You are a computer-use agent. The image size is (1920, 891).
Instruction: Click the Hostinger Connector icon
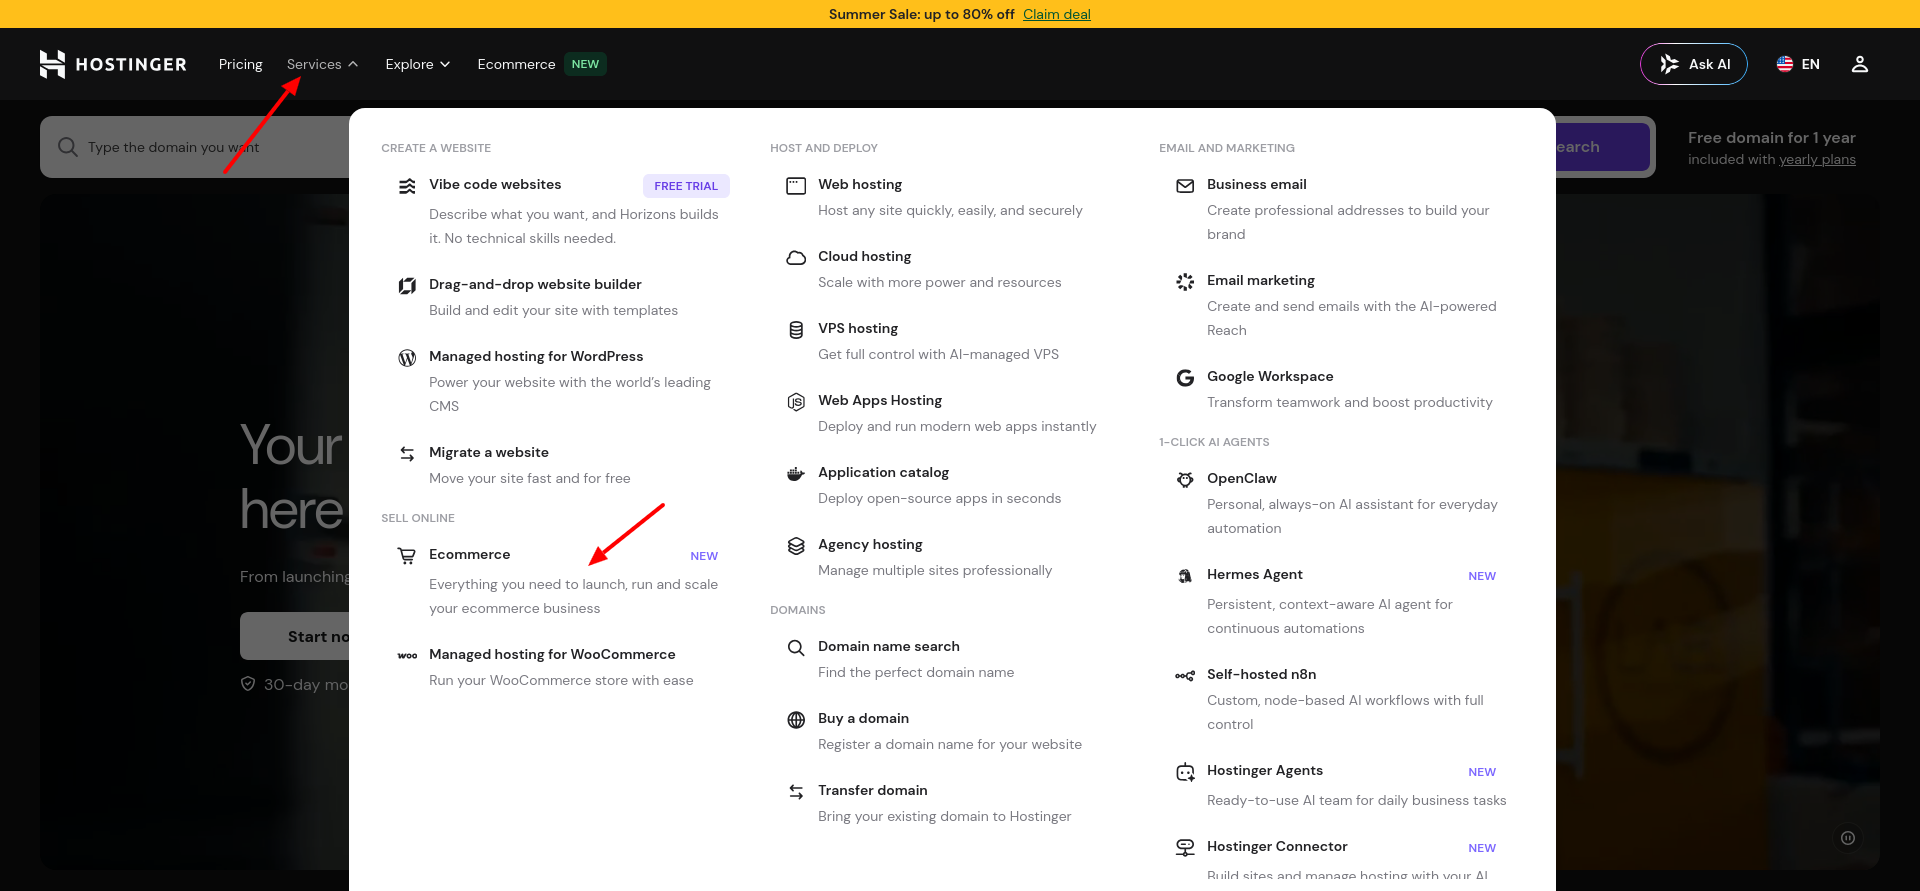[x=1185, y=848]
